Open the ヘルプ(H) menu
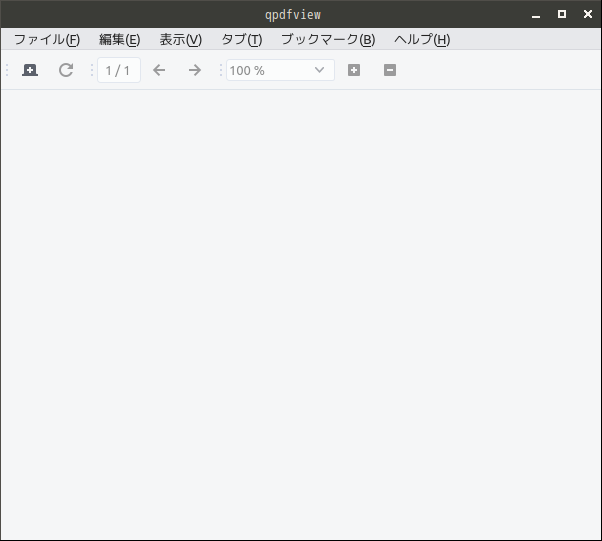Viewport: 602px width, 541px height. tap(422, 40)
